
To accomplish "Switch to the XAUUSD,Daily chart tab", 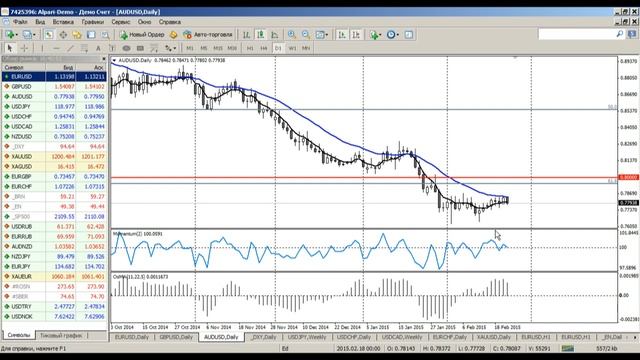I will tap(493, 337).
